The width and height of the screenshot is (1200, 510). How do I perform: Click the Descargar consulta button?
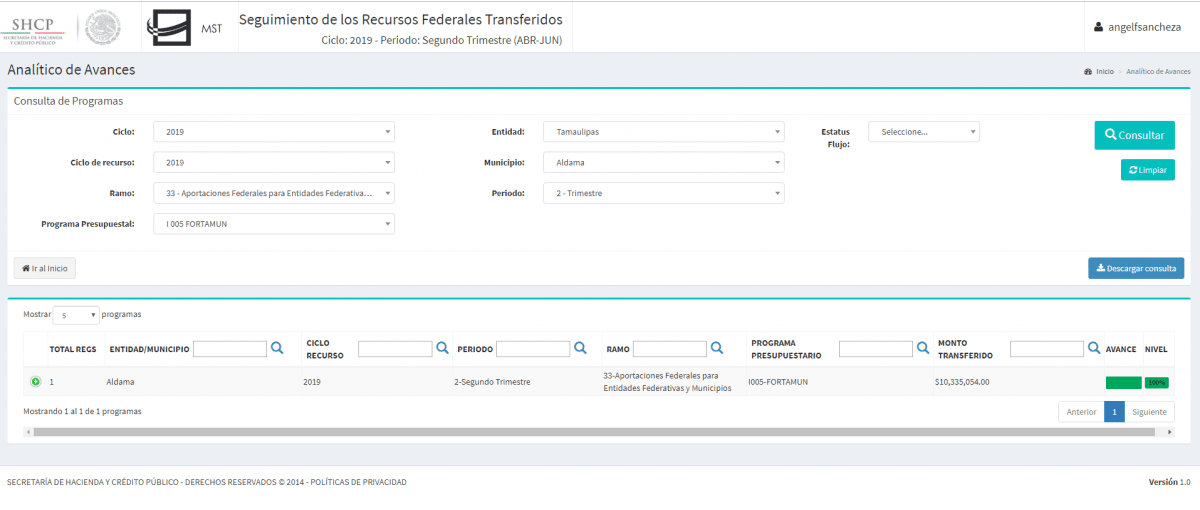coord(1136,268)
